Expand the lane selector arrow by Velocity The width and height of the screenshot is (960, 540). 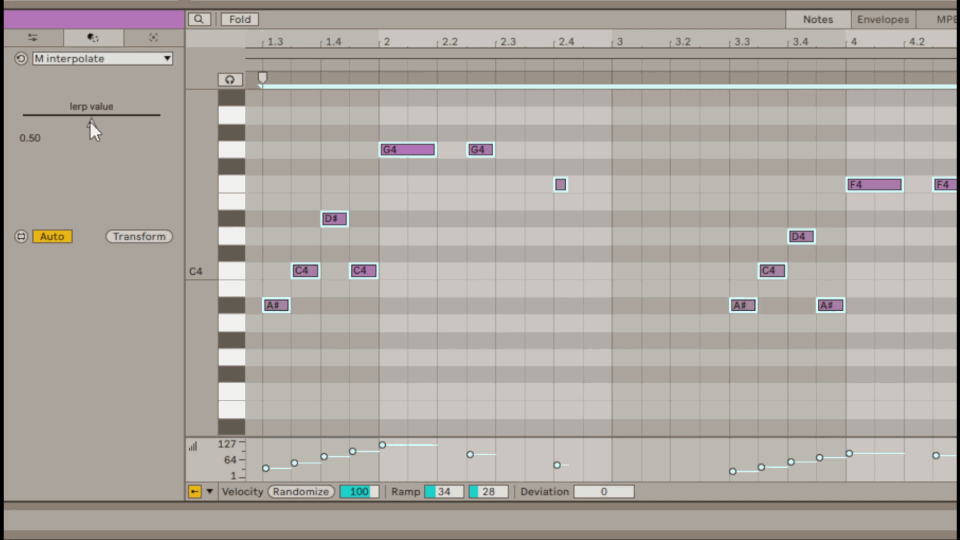pos(210,492)
